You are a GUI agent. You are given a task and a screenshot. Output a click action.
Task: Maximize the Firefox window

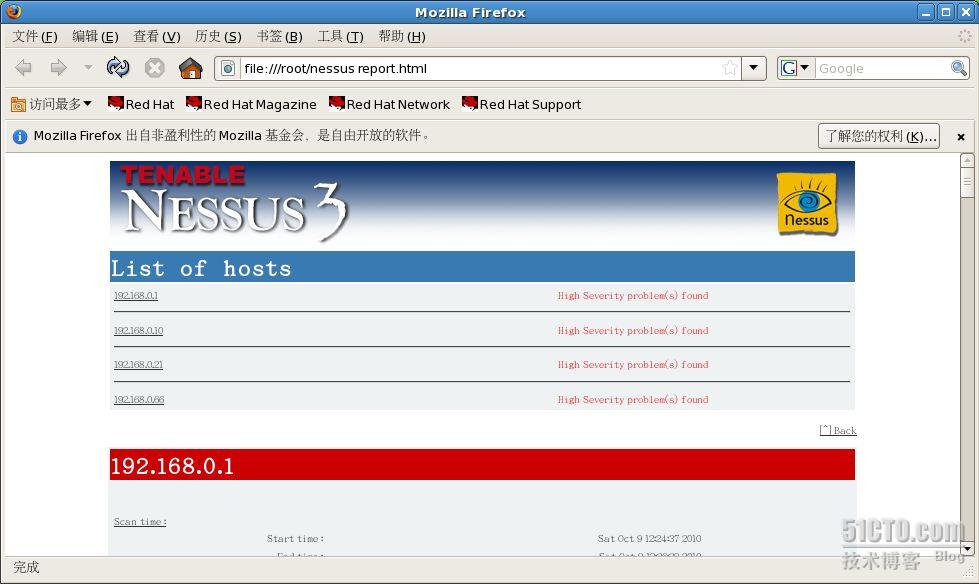[946, 12]
